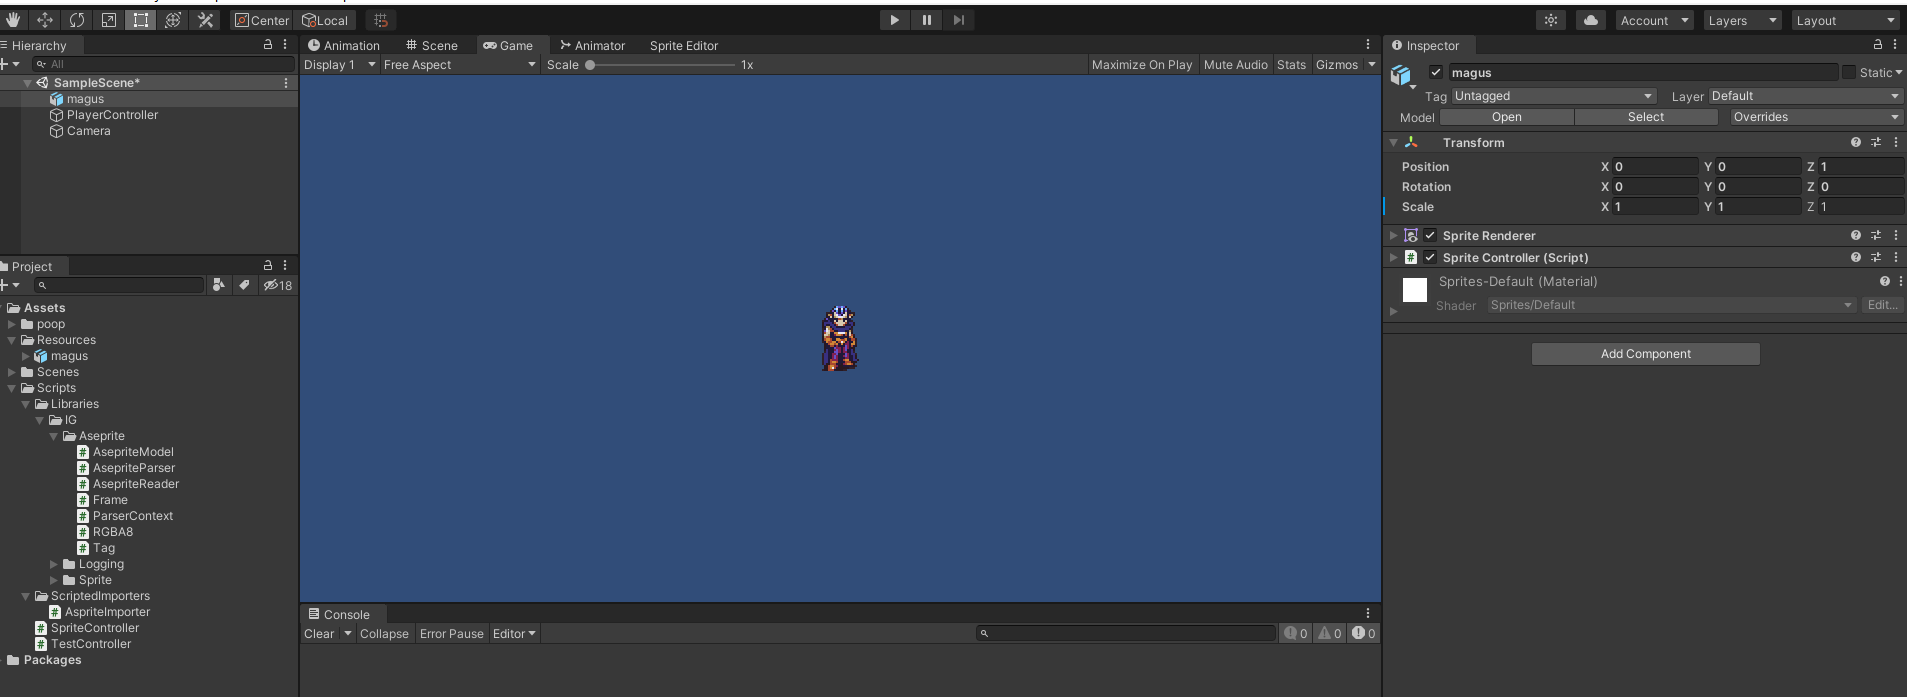Open Sprite Renderer preset icon
The width and height of the screenshot is (1907, 697).
1876,236
